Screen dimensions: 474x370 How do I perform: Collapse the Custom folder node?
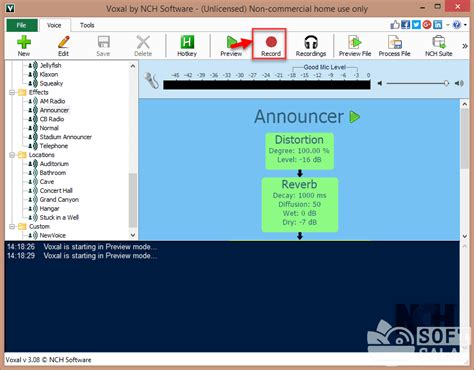[12, 227]
